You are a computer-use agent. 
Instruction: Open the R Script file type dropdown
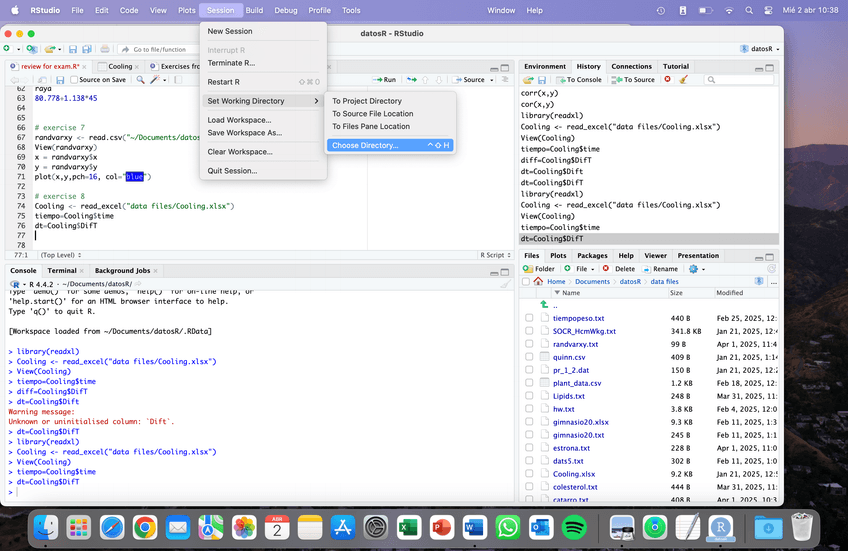(x=492, y=255)
